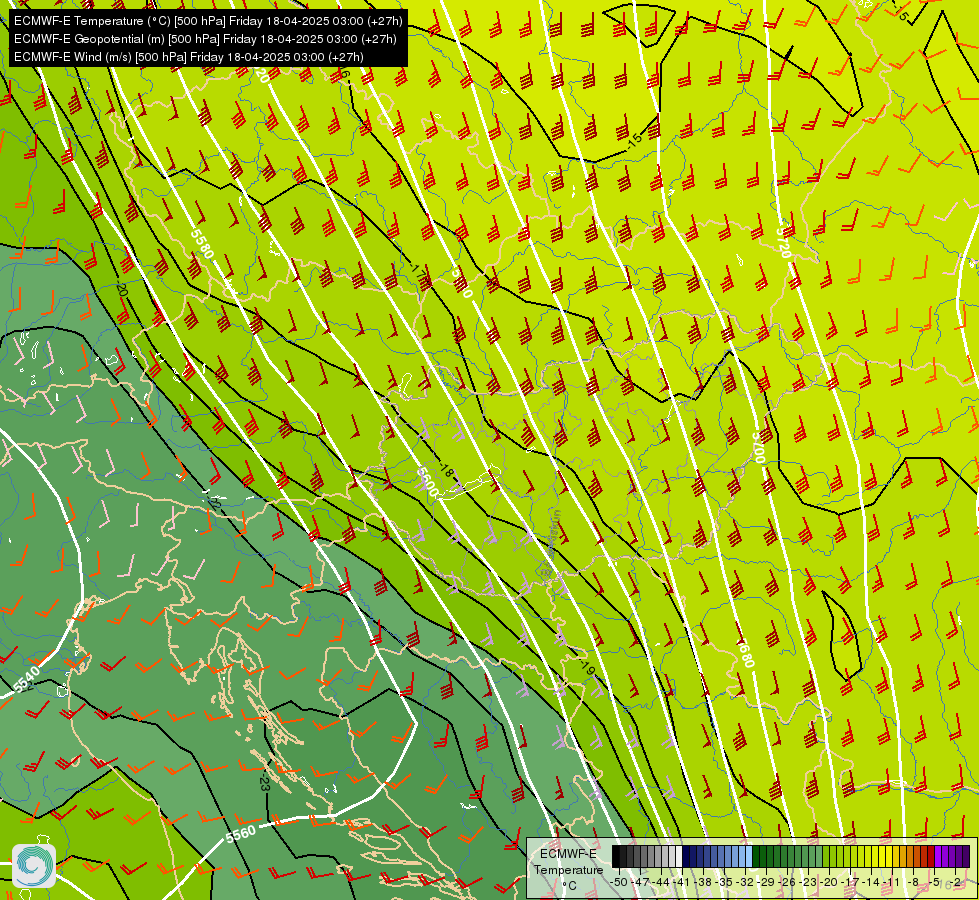979x900 pixels.
Task: Click the -14 tick on the color scale
Action: click(x=871, y=882)
